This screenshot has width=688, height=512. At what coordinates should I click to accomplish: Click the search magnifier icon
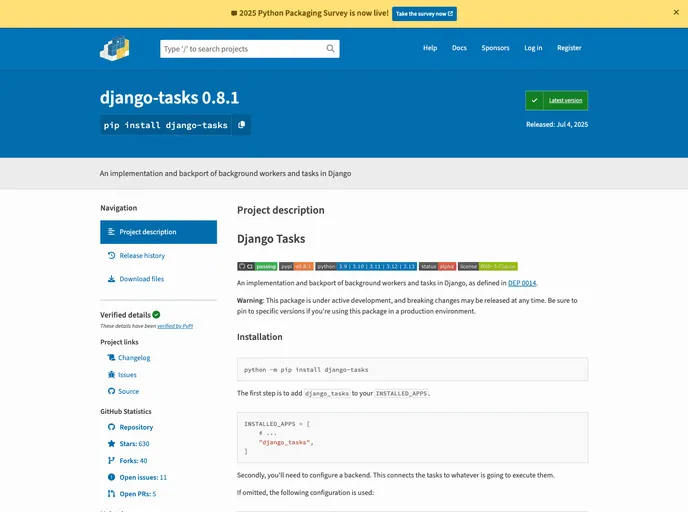click(330, 49)
